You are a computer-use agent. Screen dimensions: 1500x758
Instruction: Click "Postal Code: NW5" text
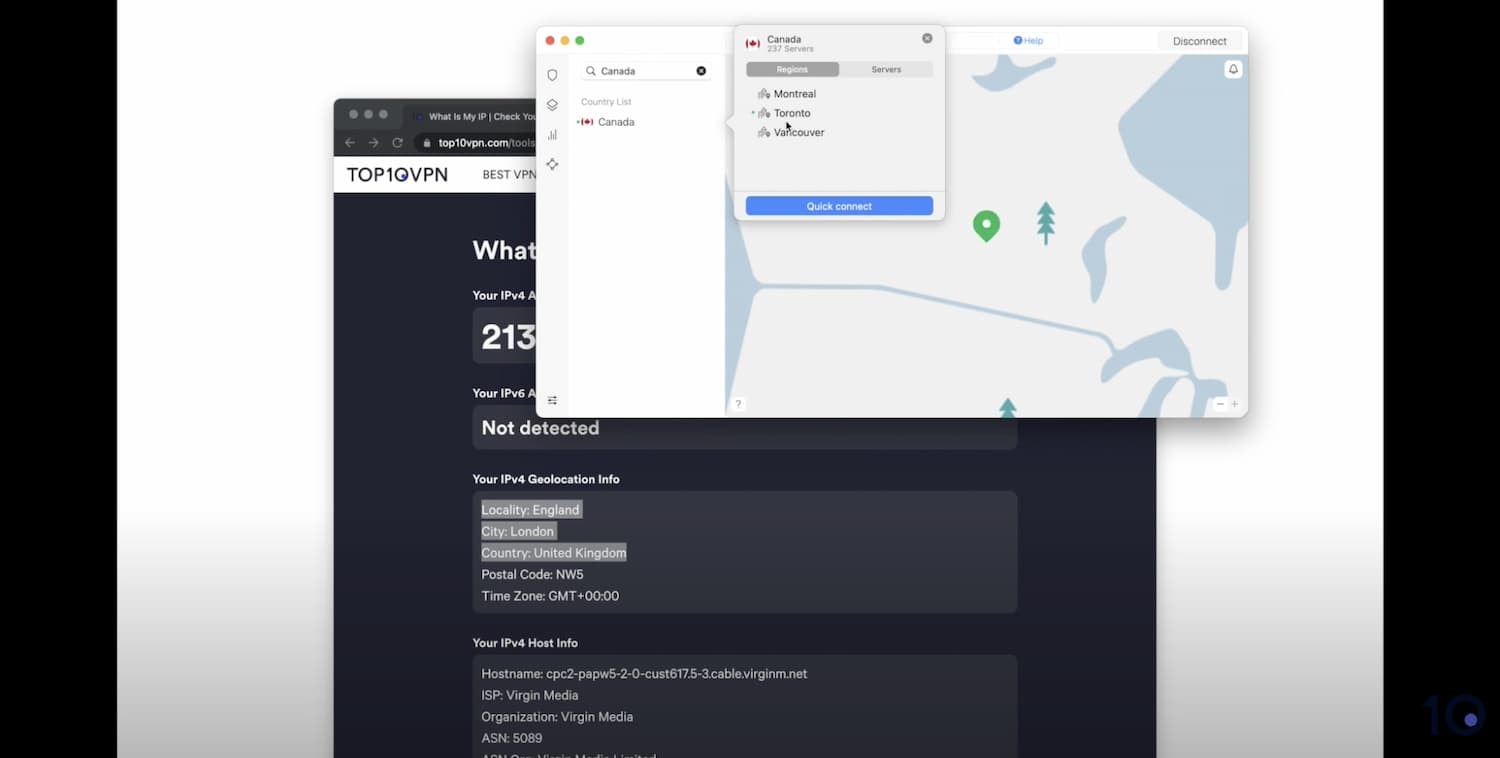coord(532,575)
